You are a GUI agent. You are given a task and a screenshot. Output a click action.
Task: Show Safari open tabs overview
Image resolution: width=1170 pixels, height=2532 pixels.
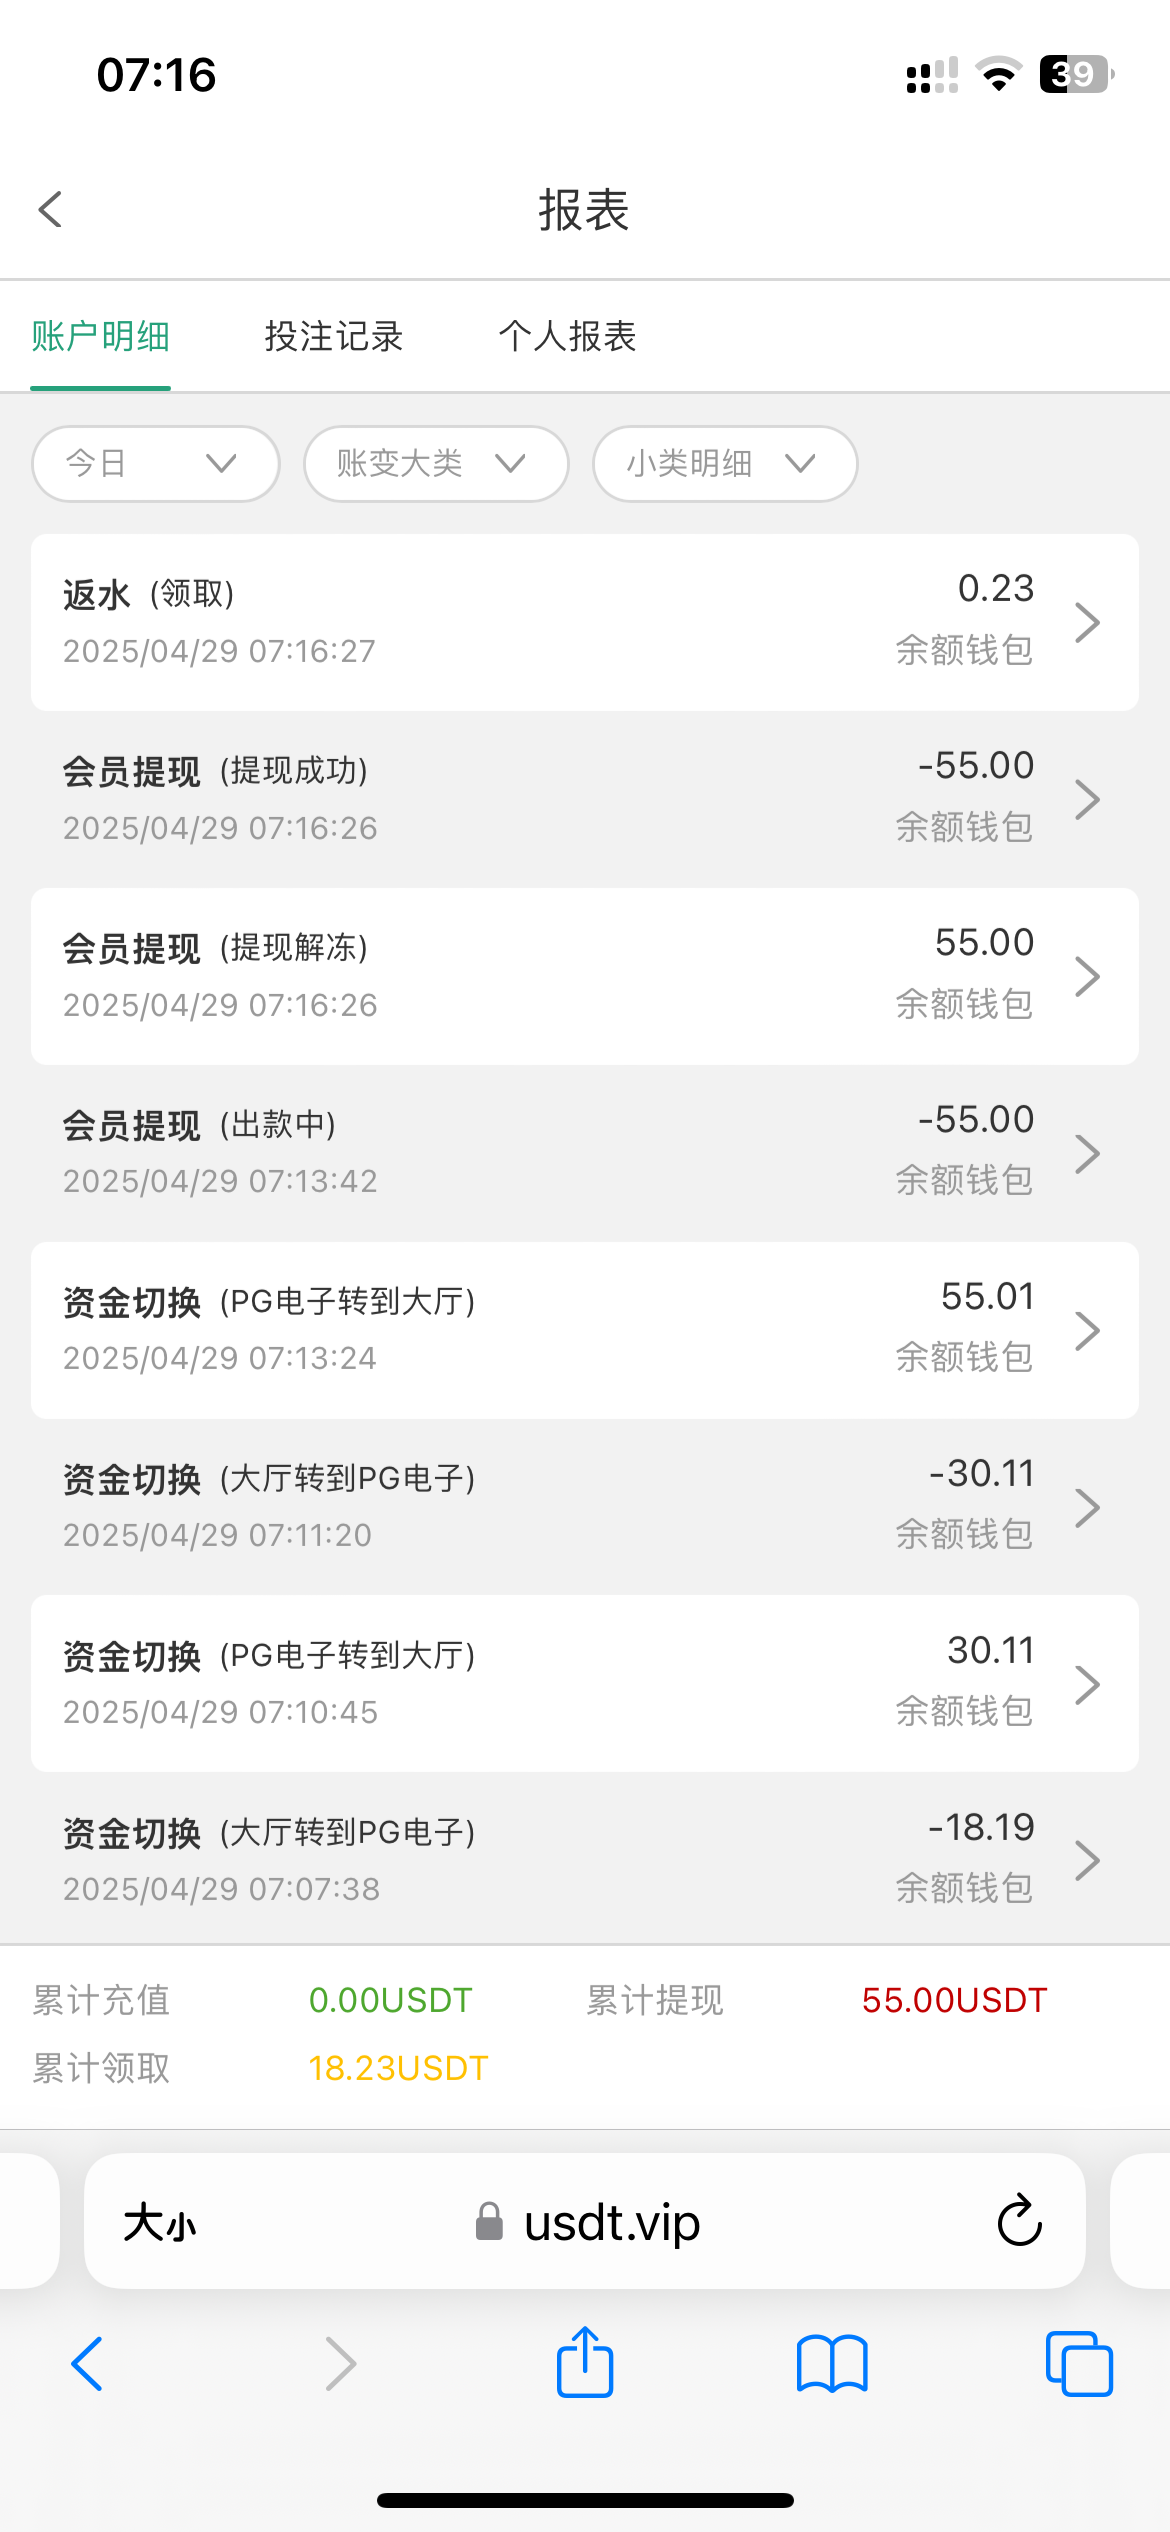[x=1078, y=2363]
